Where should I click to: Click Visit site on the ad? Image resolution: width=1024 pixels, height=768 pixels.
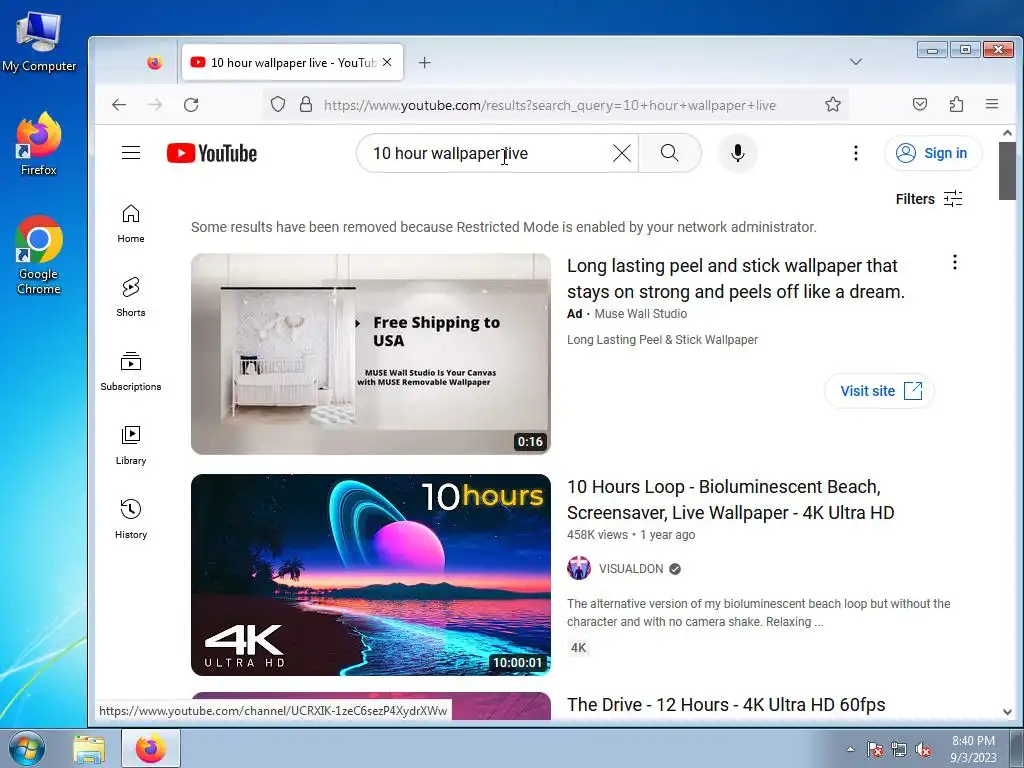tap(879, 391)
